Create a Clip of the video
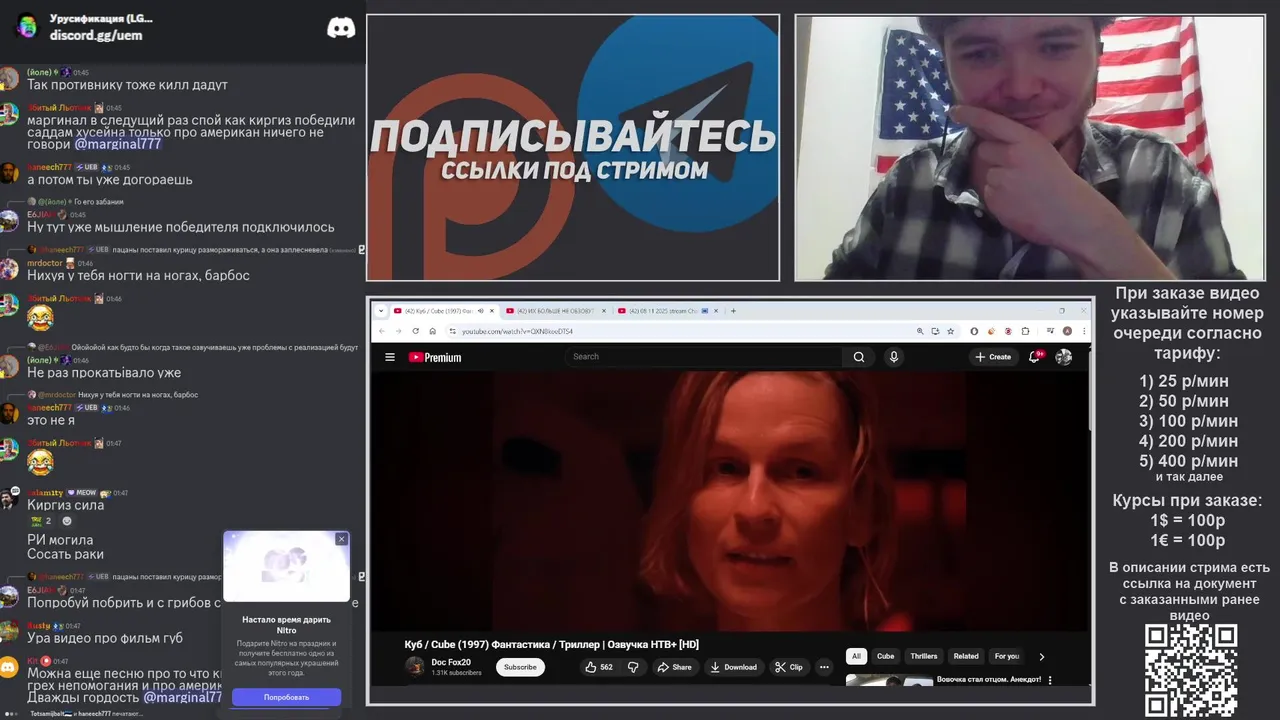This screenshot has width=1280, height=720. point(789,667)
